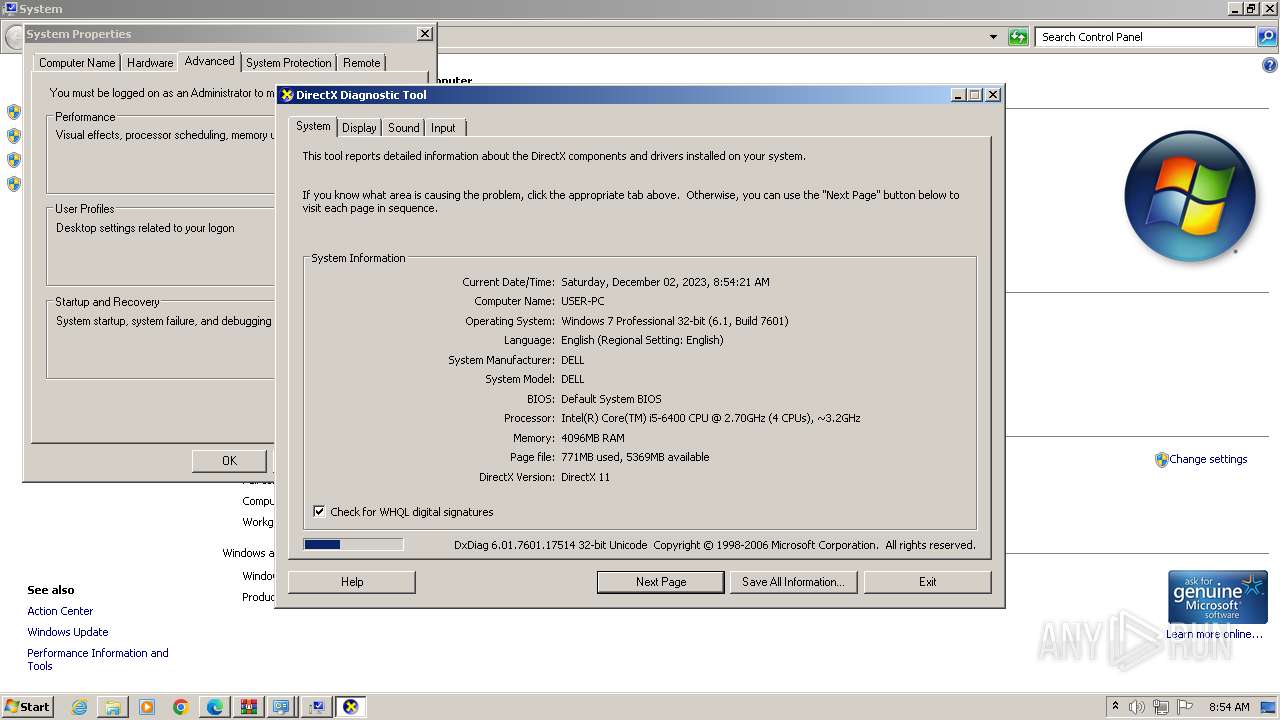
Task: Click the Start button
Action: pos(27,707)
